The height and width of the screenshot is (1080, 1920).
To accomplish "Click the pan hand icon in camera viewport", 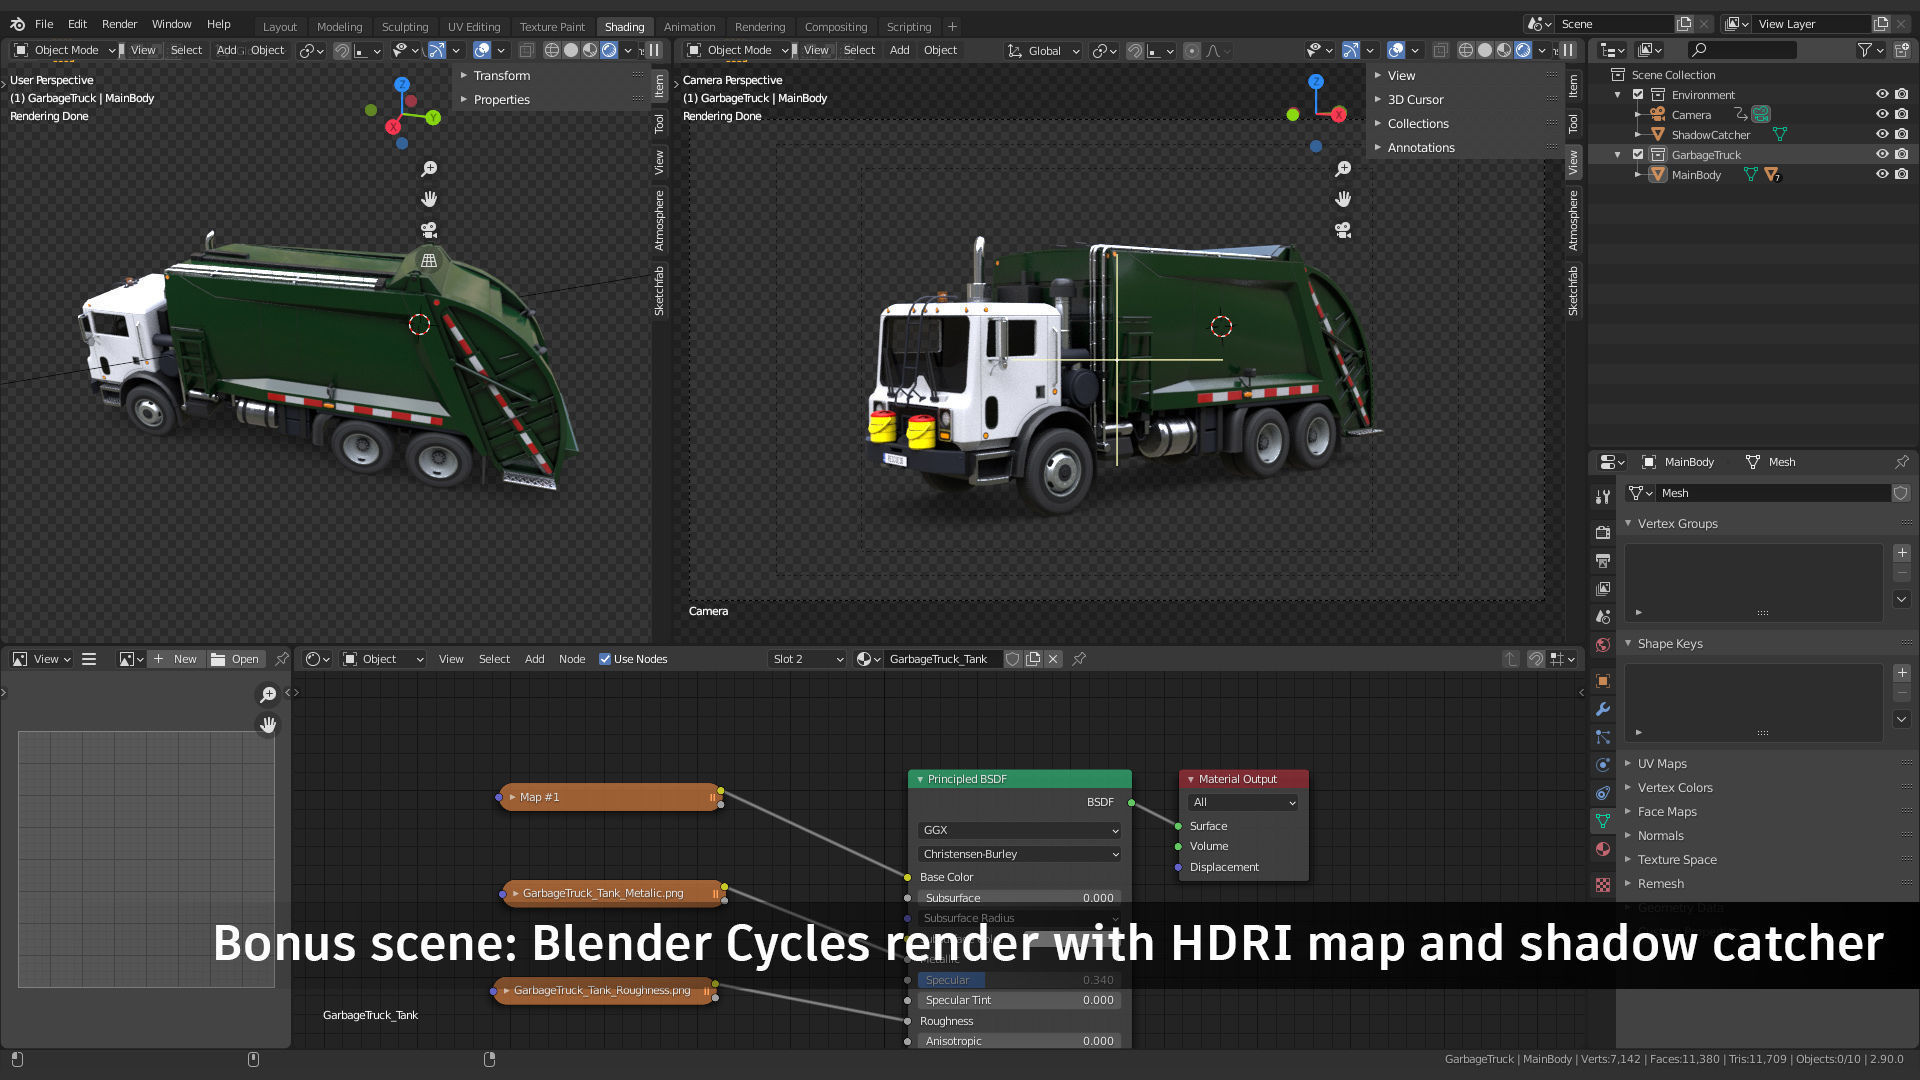I will (x=1343, y=199).
